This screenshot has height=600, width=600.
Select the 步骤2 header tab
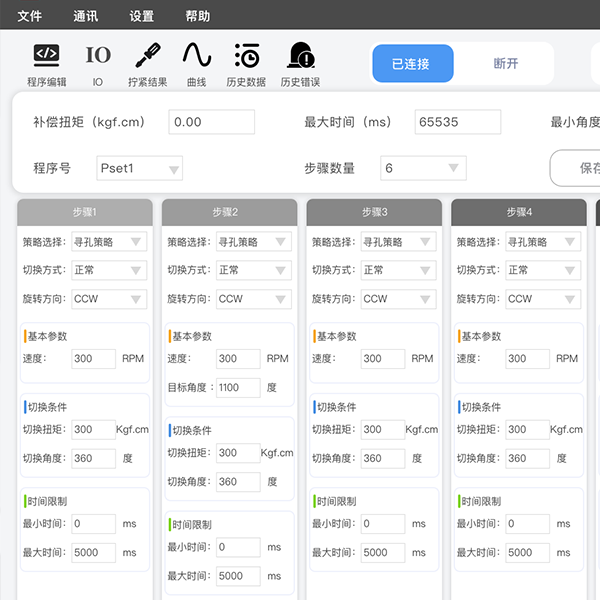click(x=229, y=212)
